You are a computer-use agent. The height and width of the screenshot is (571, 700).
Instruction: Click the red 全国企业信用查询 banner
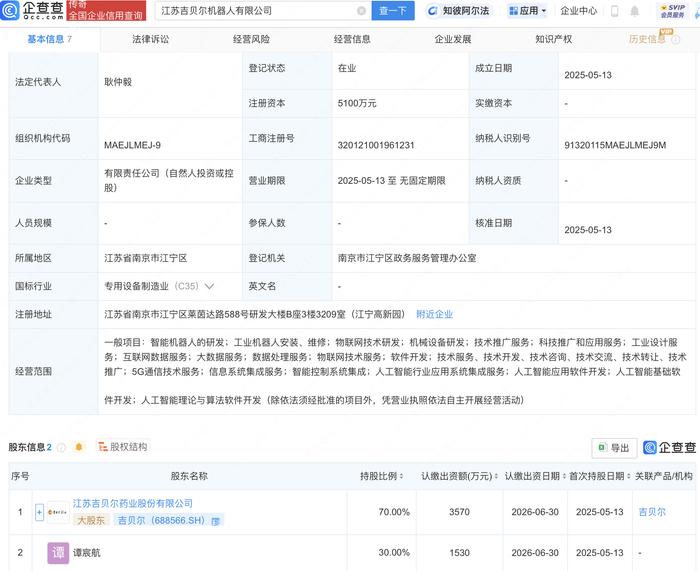coord(106,11)
